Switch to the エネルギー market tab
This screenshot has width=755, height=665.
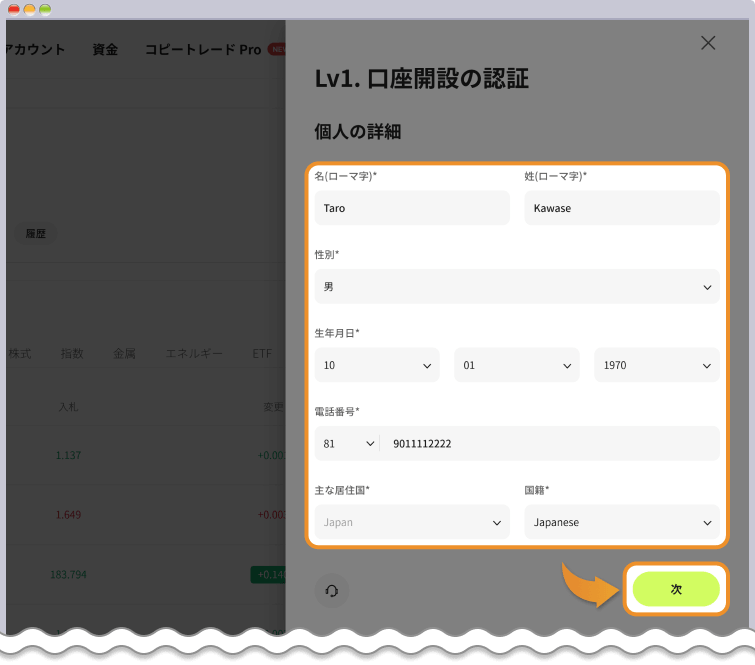(x=194, y=353)
